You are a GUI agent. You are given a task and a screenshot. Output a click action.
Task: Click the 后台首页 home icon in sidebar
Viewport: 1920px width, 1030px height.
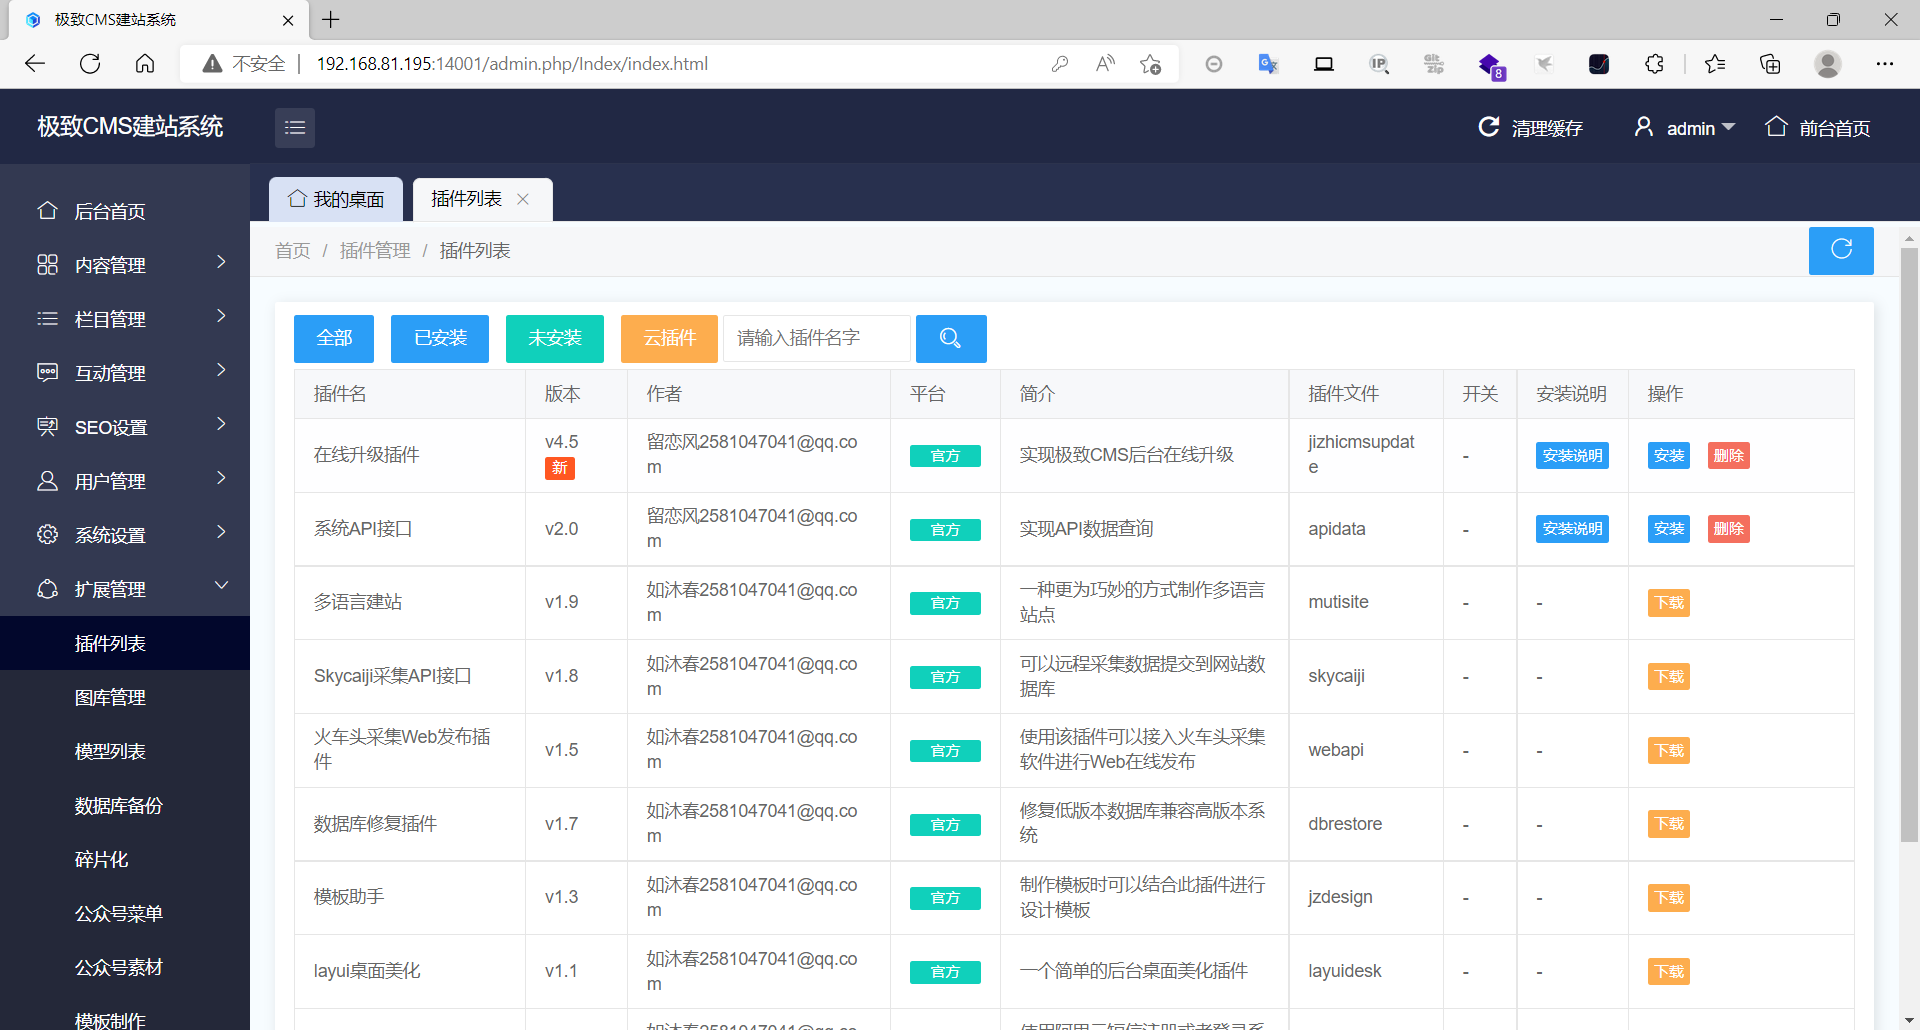47,211
